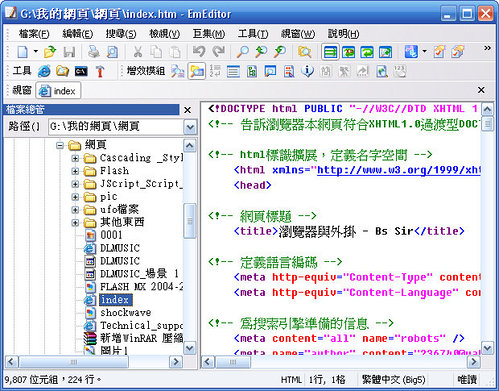Toggle Wrap by Window icon

(367, 52)
